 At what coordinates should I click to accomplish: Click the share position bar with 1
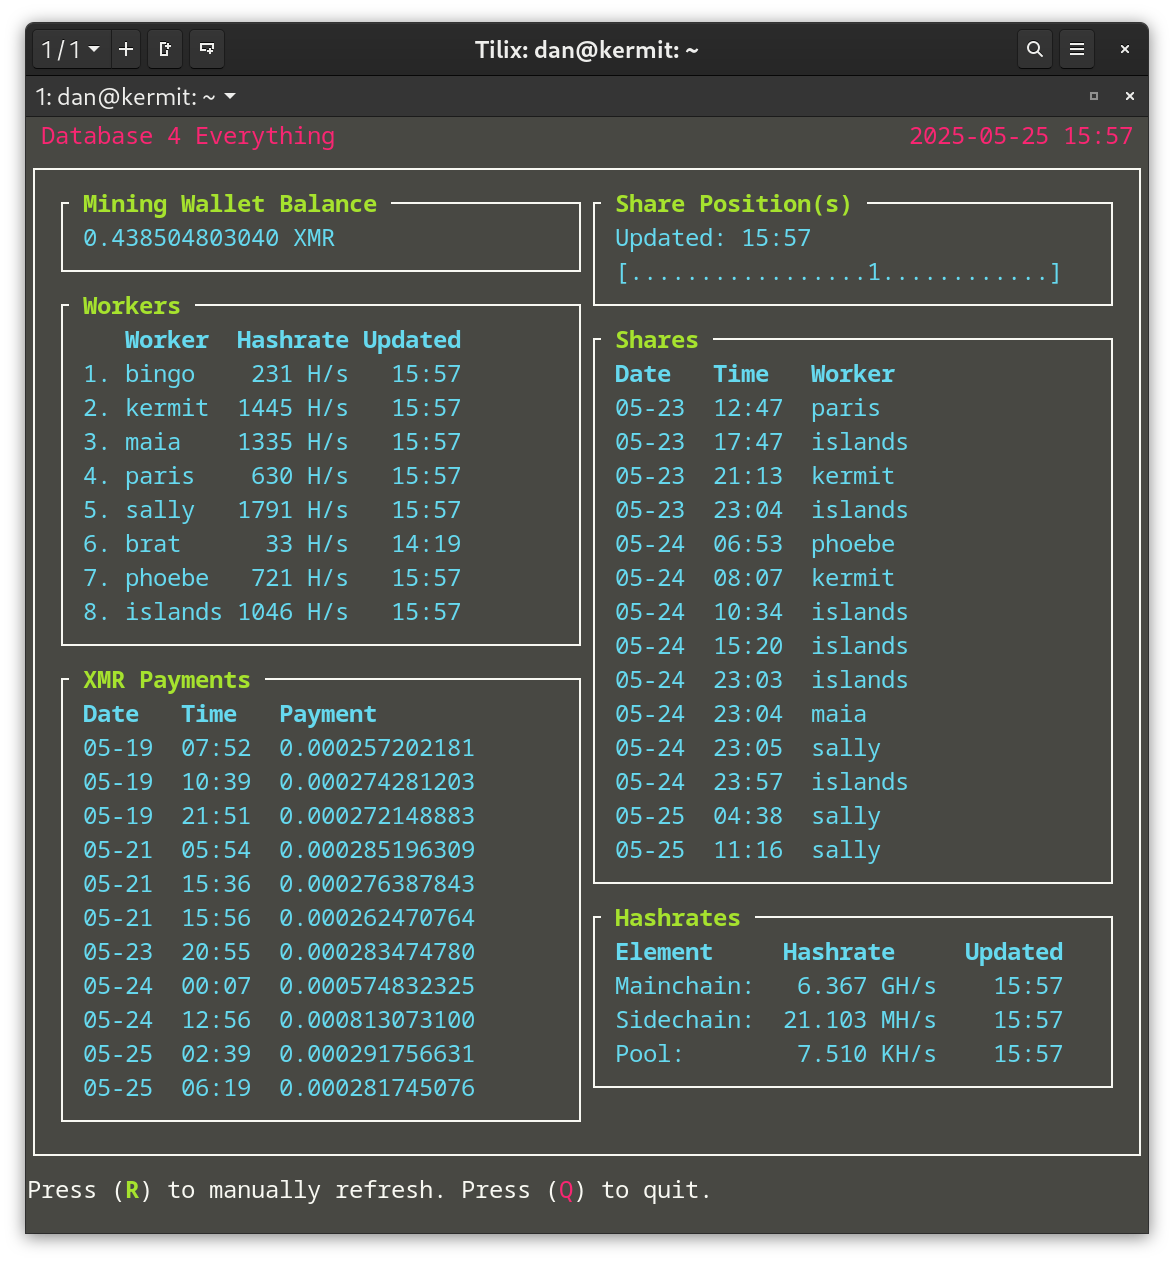click(838, 272)
